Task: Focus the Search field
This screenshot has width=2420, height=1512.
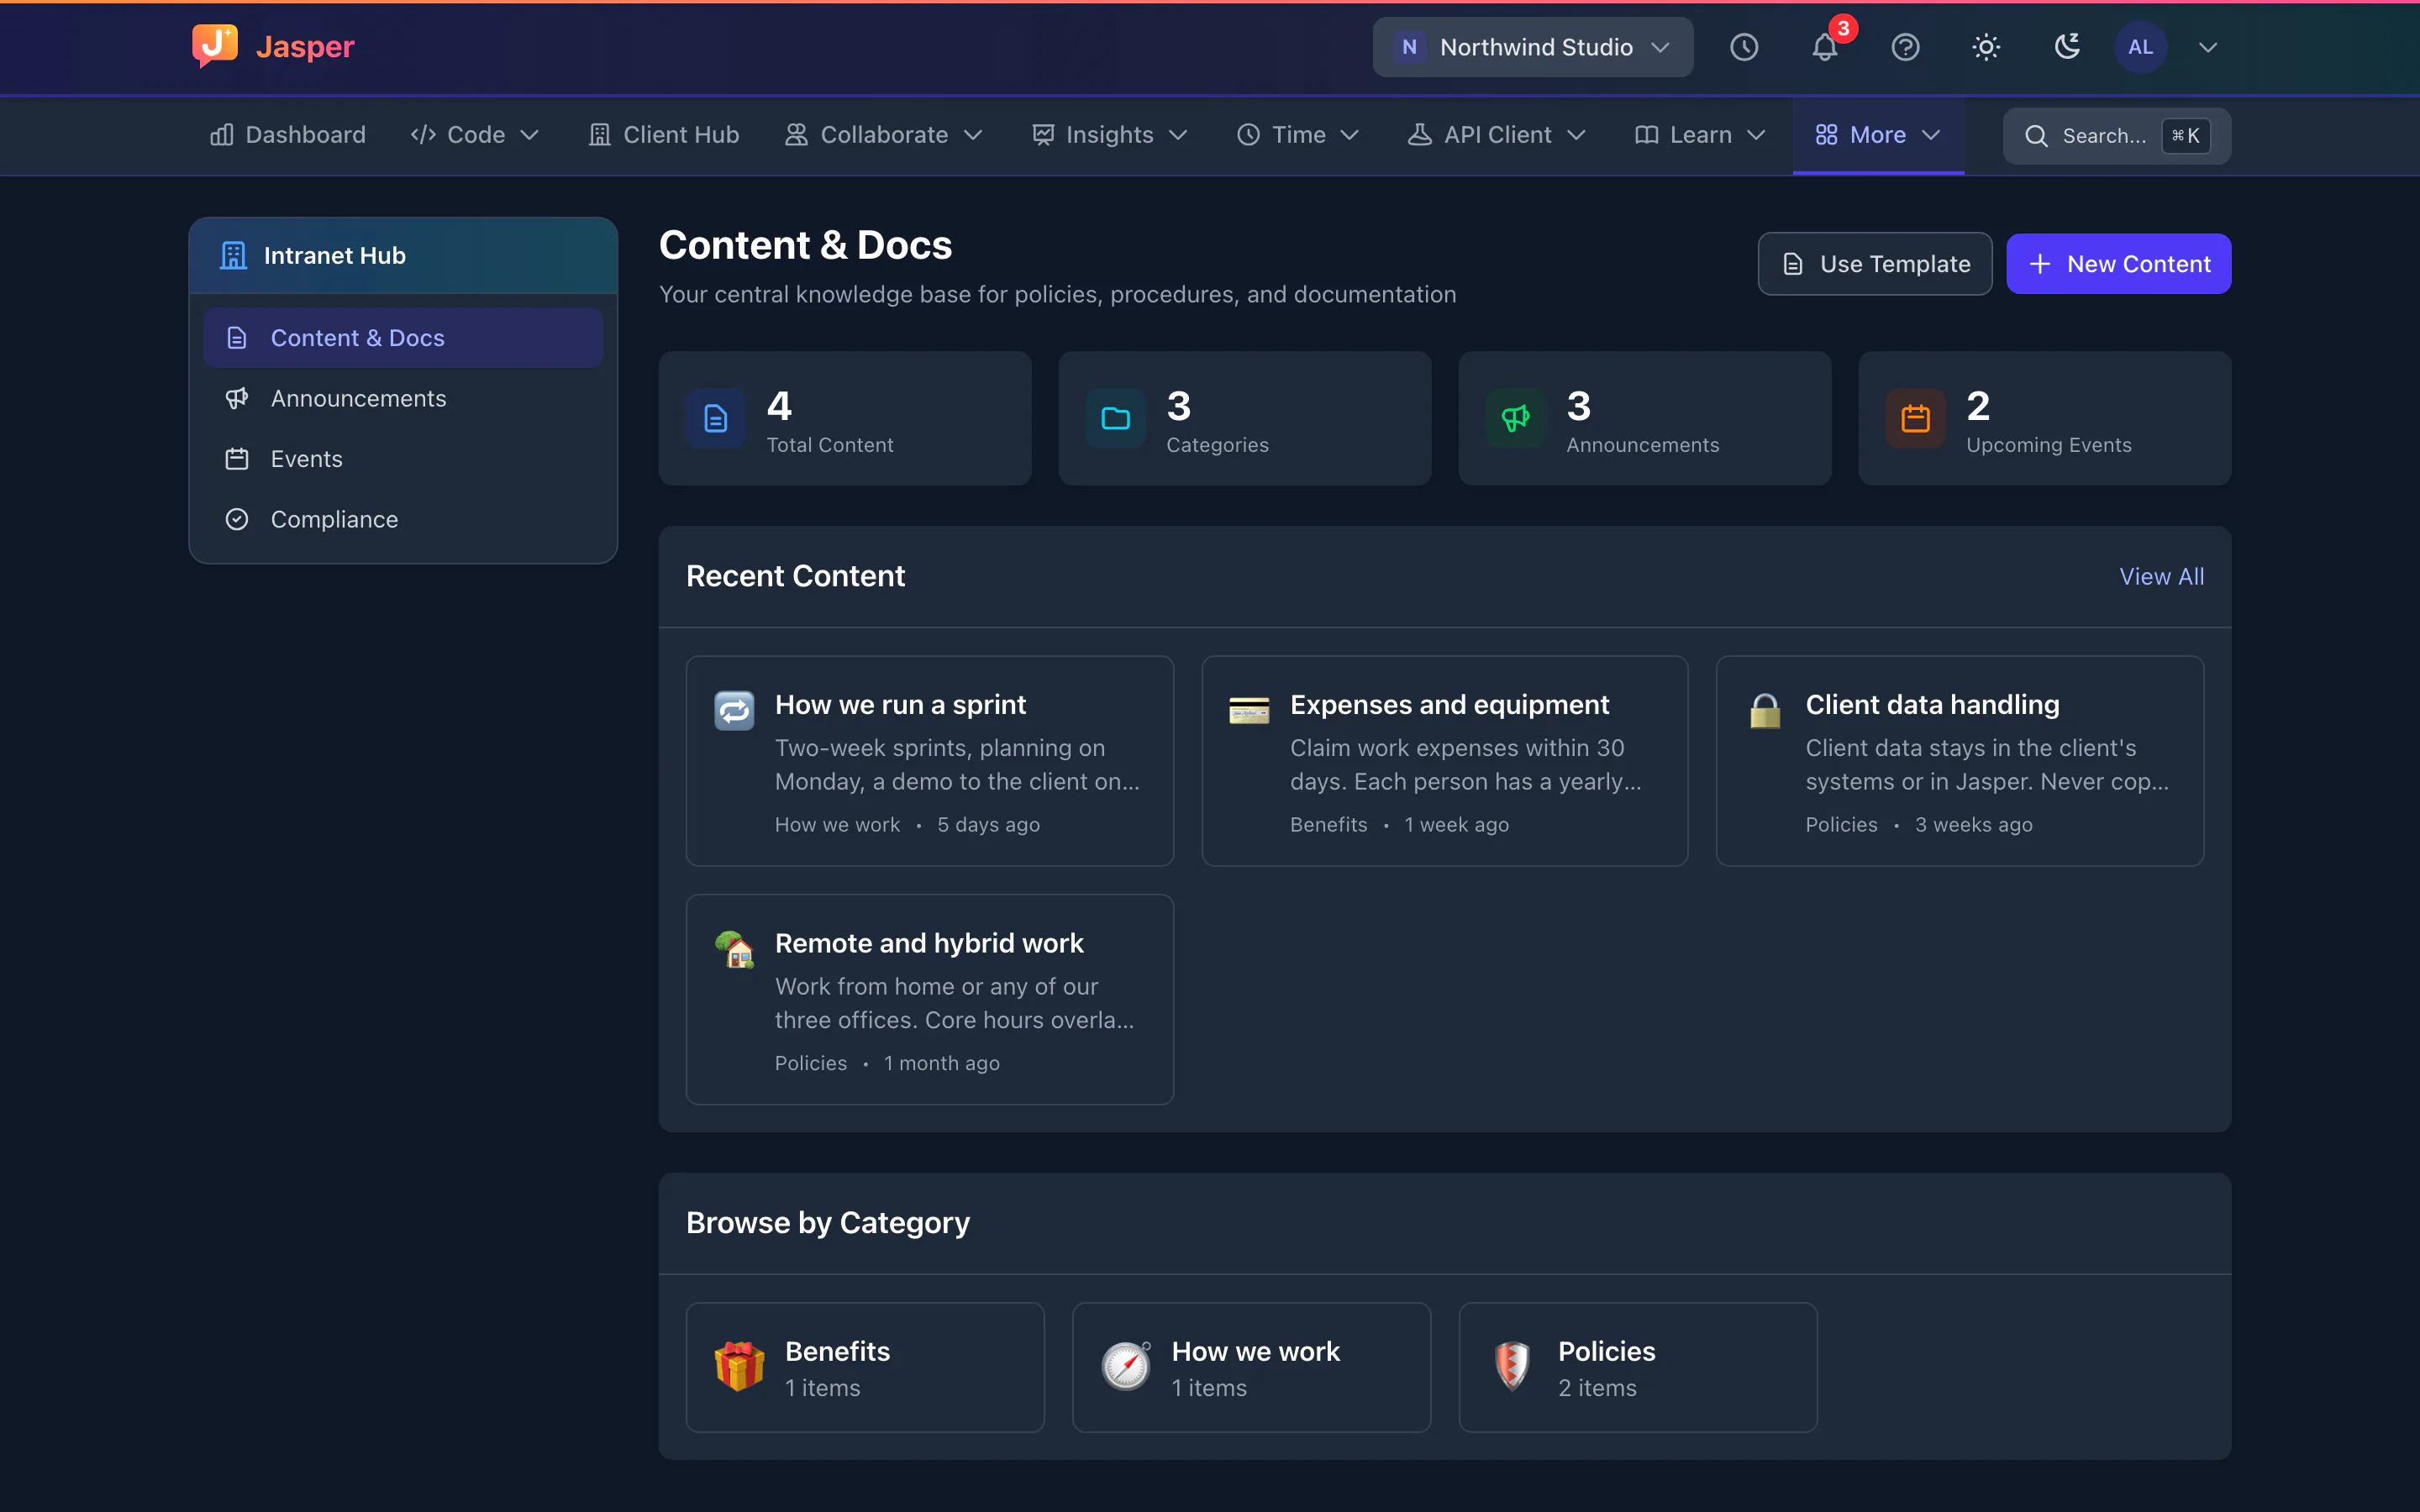Action: 2116,135
